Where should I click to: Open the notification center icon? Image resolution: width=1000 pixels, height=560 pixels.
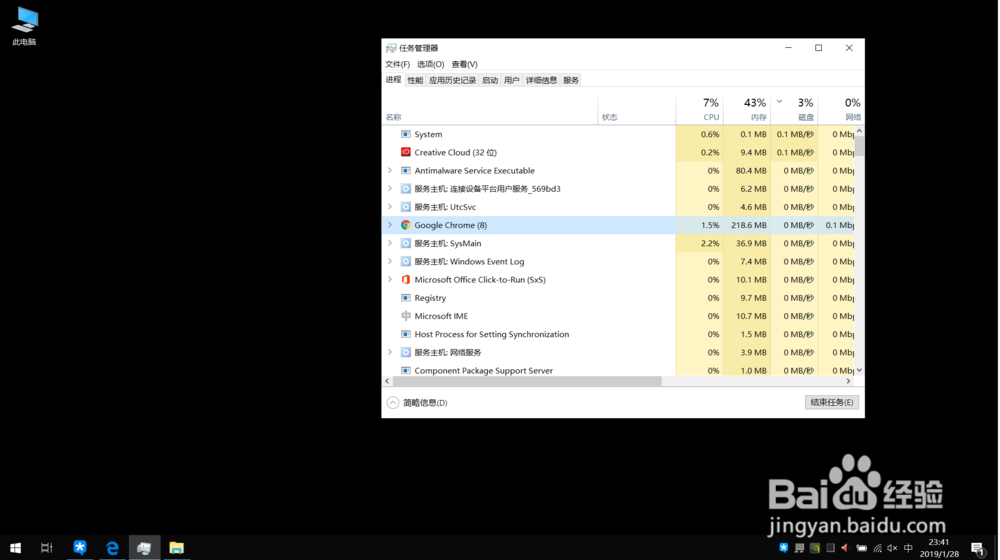(x=978, y=548)
